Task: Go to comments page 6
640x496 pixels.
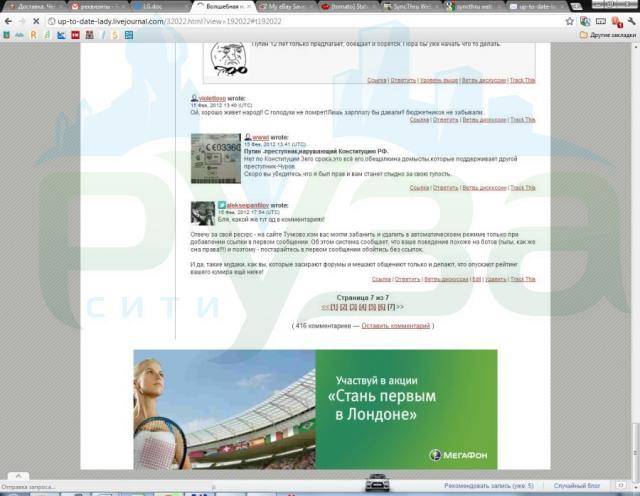Action: (382, 307)
